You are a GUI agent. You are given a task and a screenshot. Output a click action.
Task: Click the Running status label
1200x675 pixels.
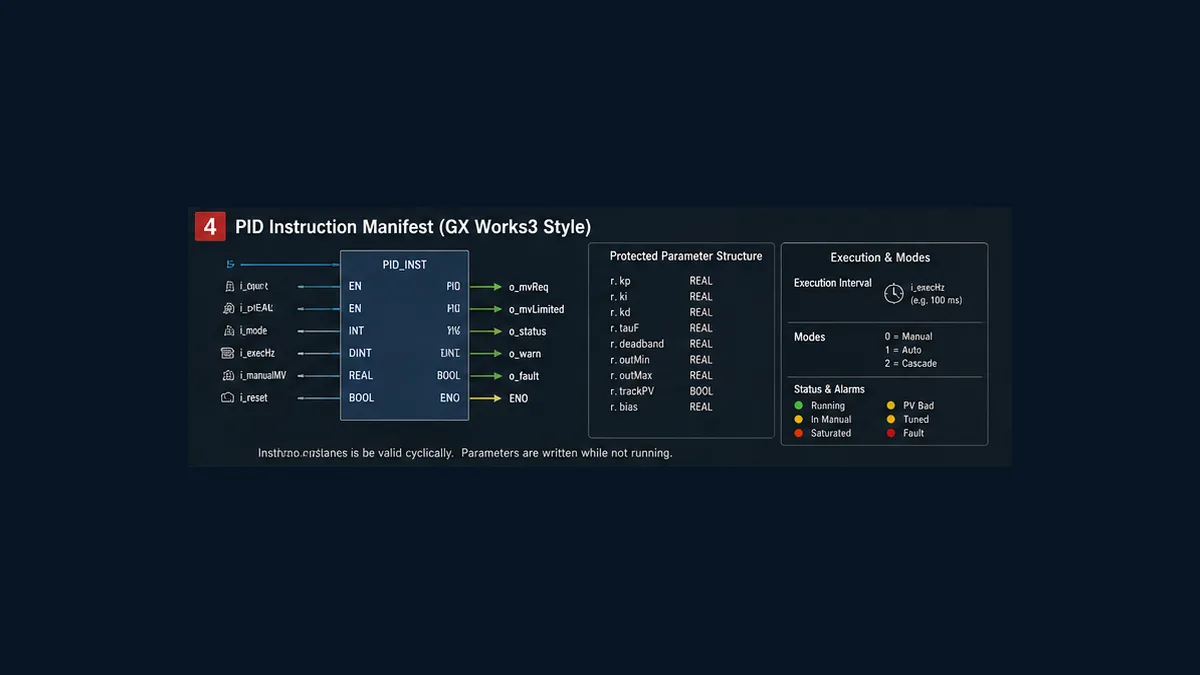[x=828, y=406]
